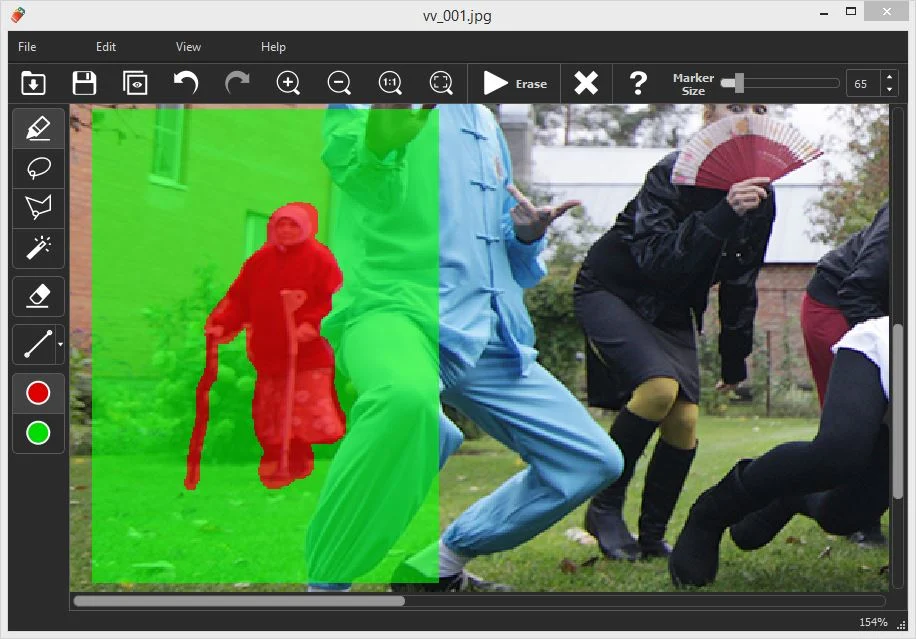Zoom in on the image
Screen dimensions: 916x639
288,83
